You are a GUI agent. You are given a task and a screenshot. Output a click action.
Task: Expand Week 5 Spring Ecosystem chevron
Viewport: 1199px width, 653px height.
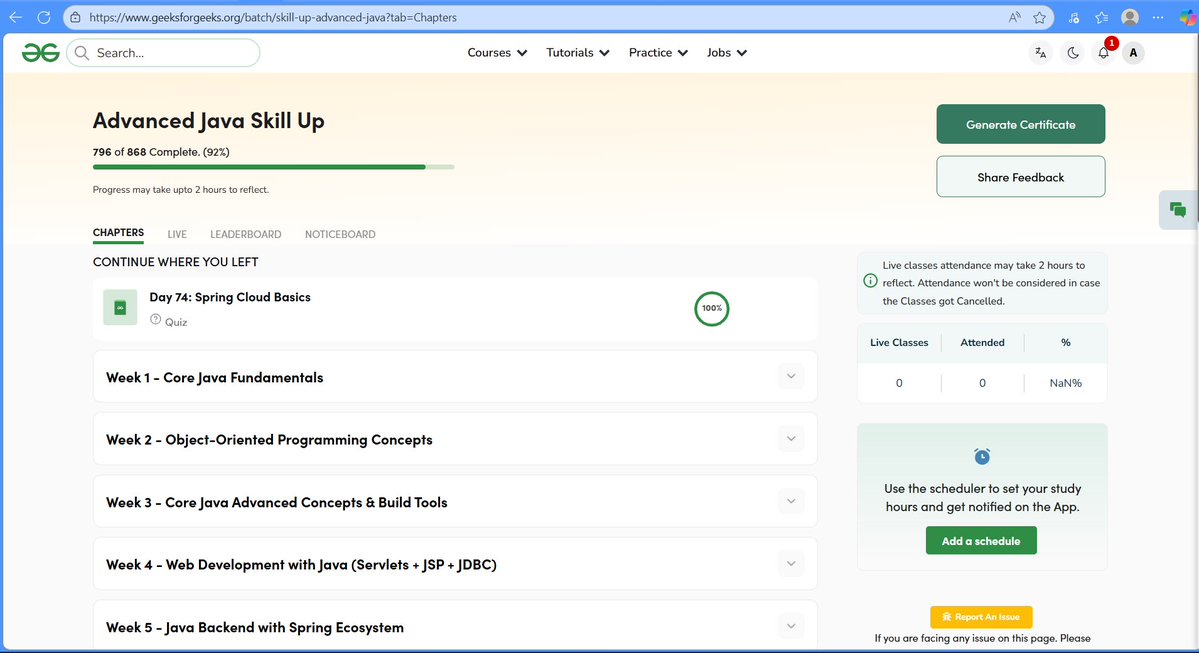(791, 626)
